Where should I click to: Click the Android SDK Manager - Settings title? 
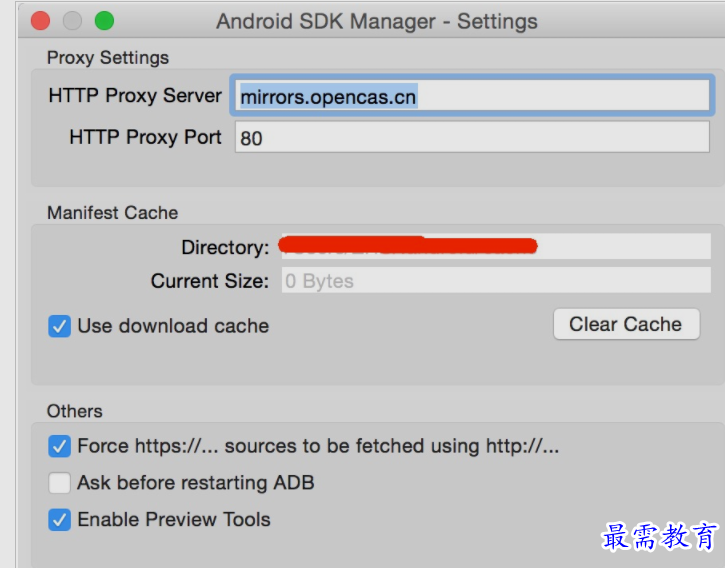[x=377, y=21]
